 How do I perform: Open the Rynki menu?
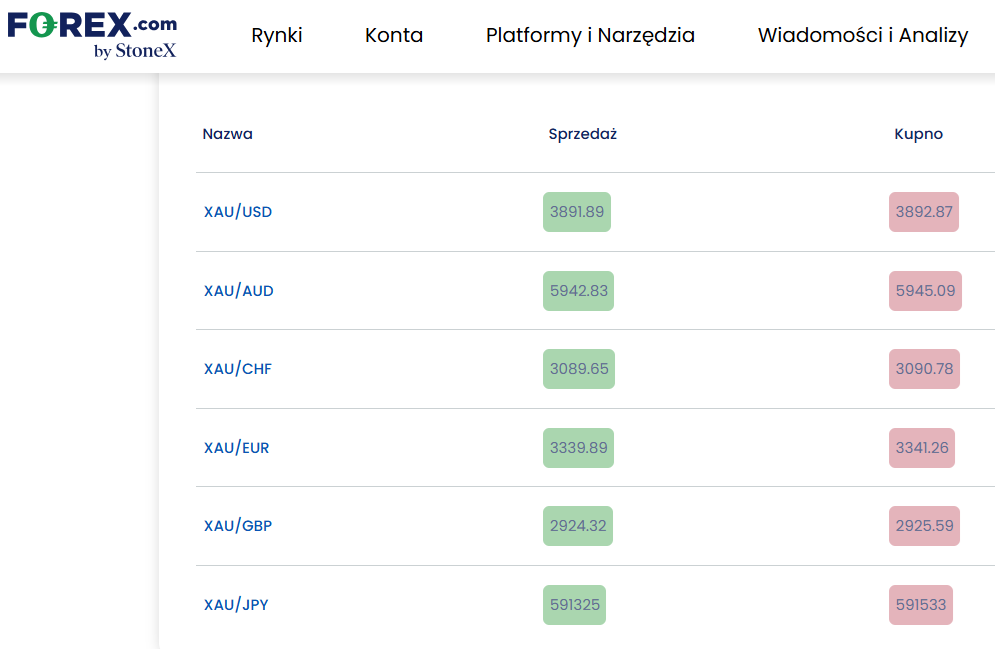click(x=277, y=36)
